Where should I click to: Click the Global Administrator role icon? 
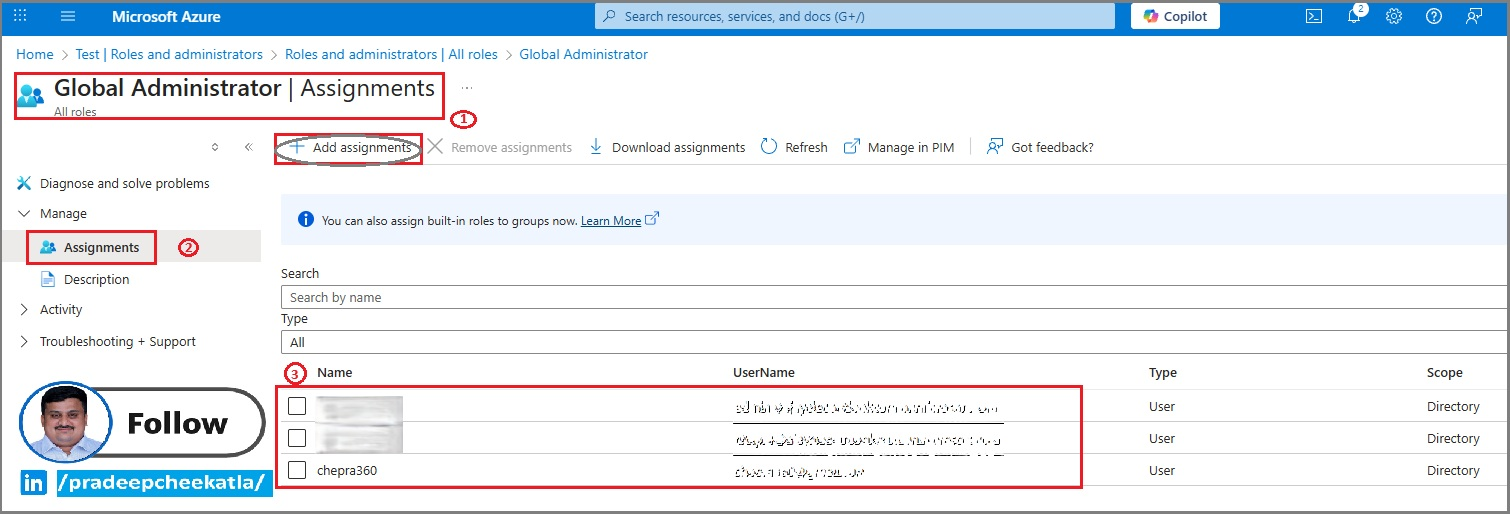point(31,95)
